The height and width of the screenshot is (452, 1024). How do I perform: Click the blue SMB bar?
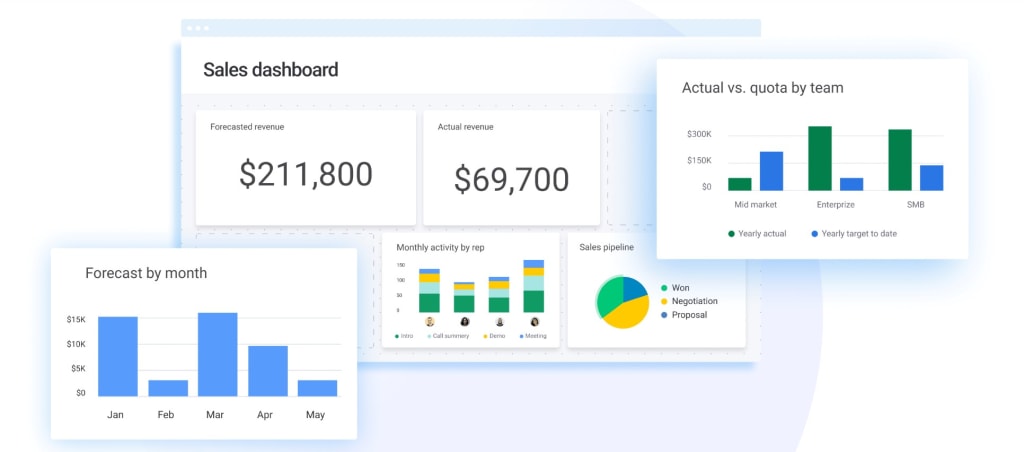tap(932, 178)
